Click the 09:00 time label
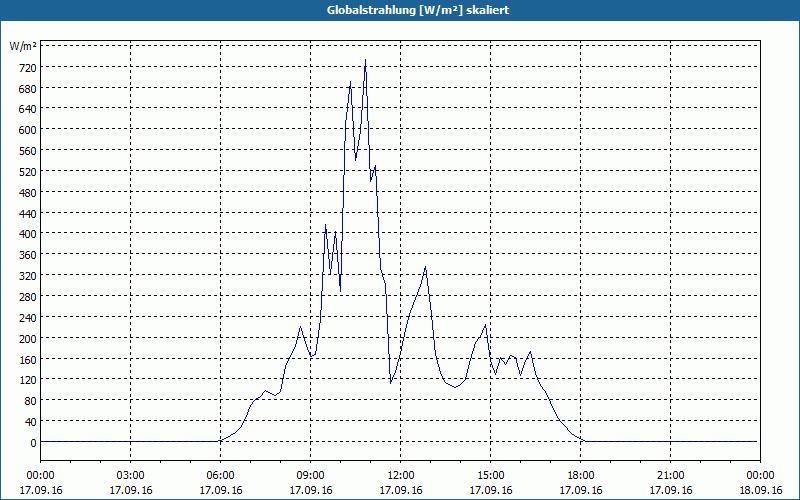 click(311, 476)
